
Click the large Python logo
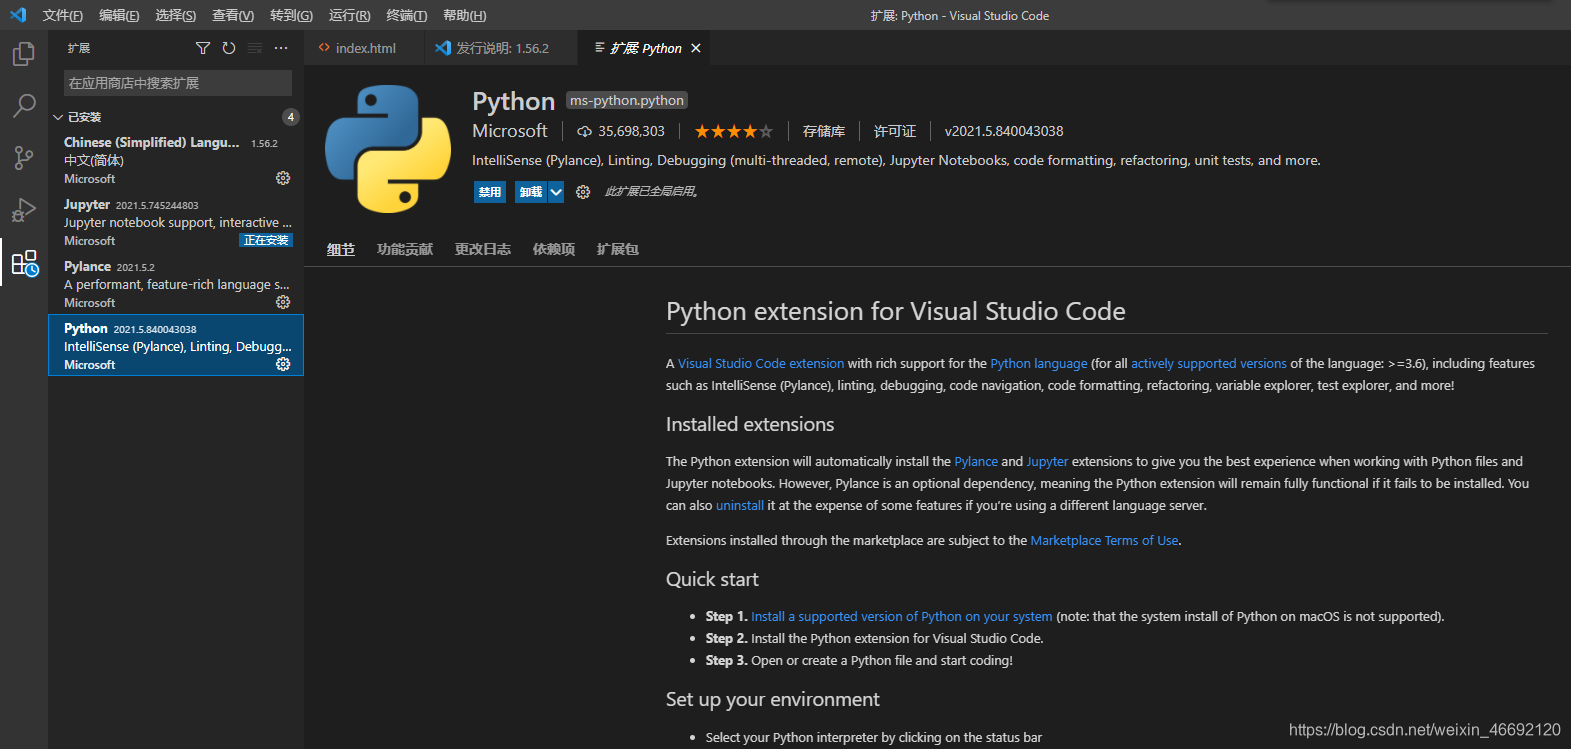[388, 148]
